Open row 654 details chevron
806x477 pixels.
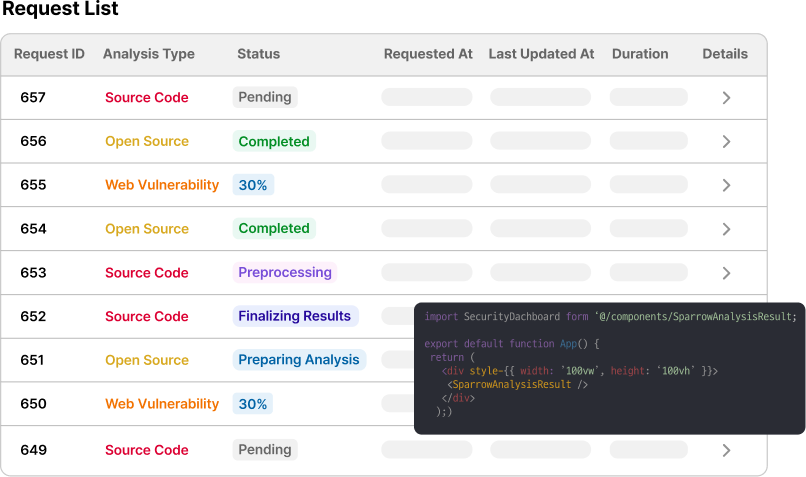click(726, 229)
